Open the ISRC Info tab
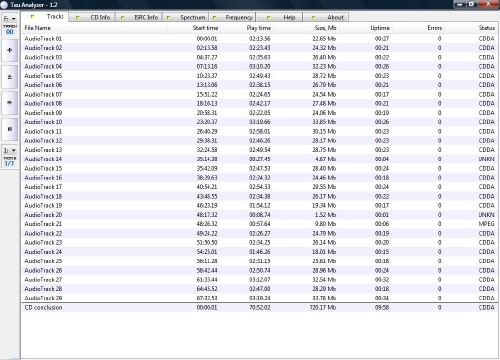Viewport: 500px width, 360px height. pyautogui.click(x=138, y=17)
